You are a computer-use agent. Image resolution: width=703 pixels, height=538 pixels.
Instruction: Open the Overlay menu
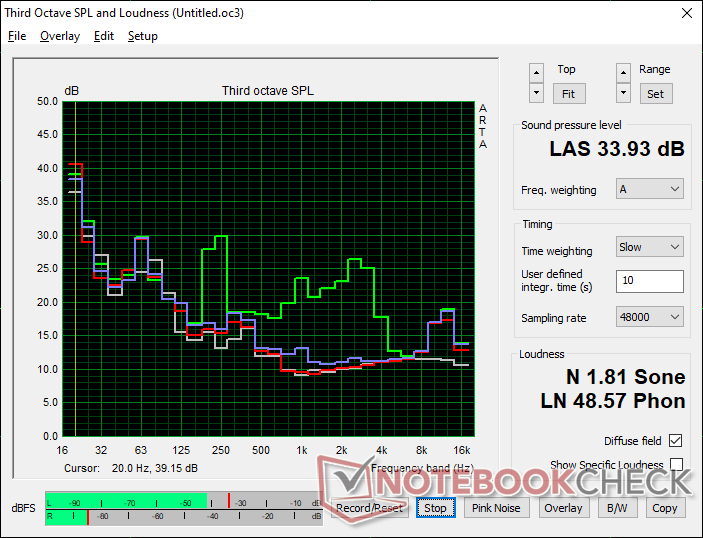tap(60, 36)
